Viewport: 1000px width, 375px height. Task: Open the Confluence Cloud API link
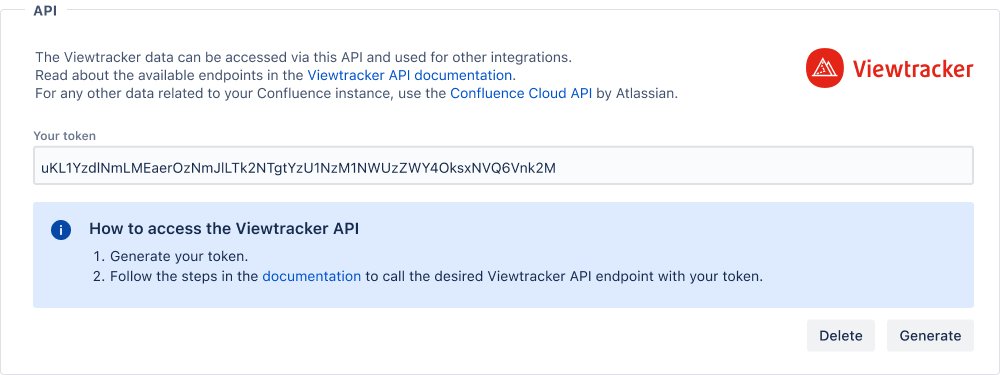point(521,94)
